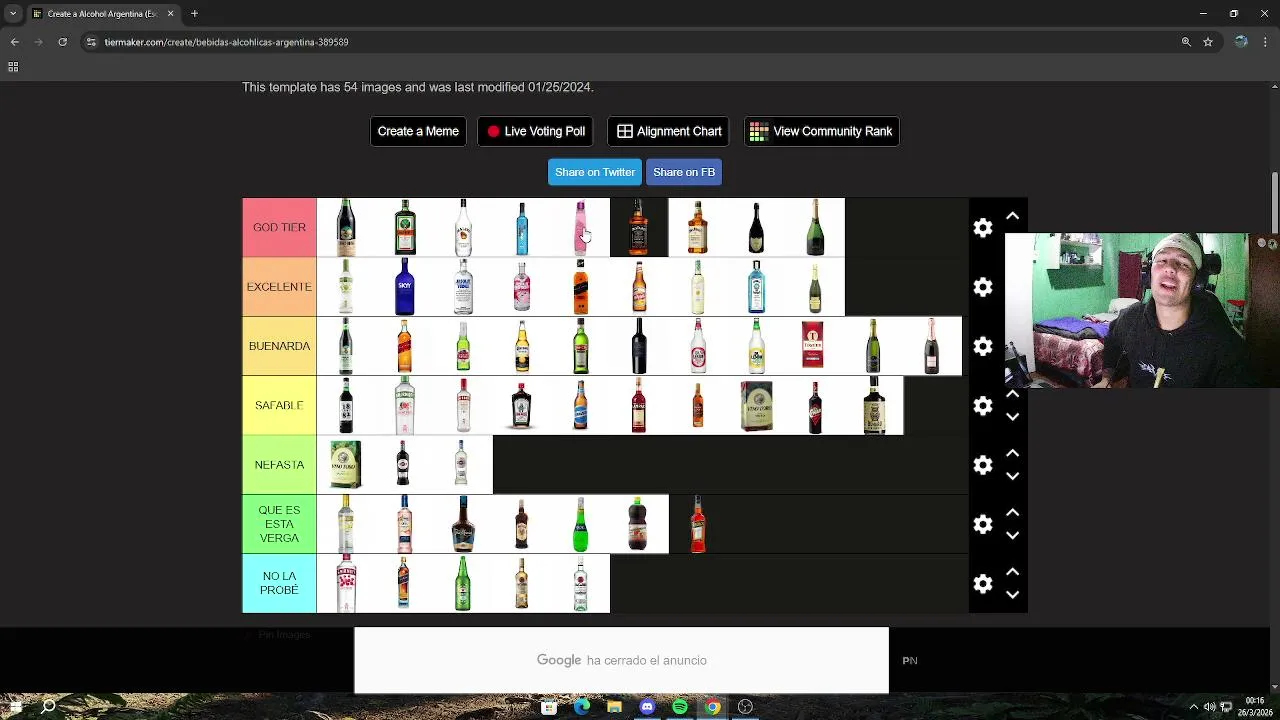
Task: Select the Bombay Sapphire bottle in EXCELENTE
Action: [756, 287]
